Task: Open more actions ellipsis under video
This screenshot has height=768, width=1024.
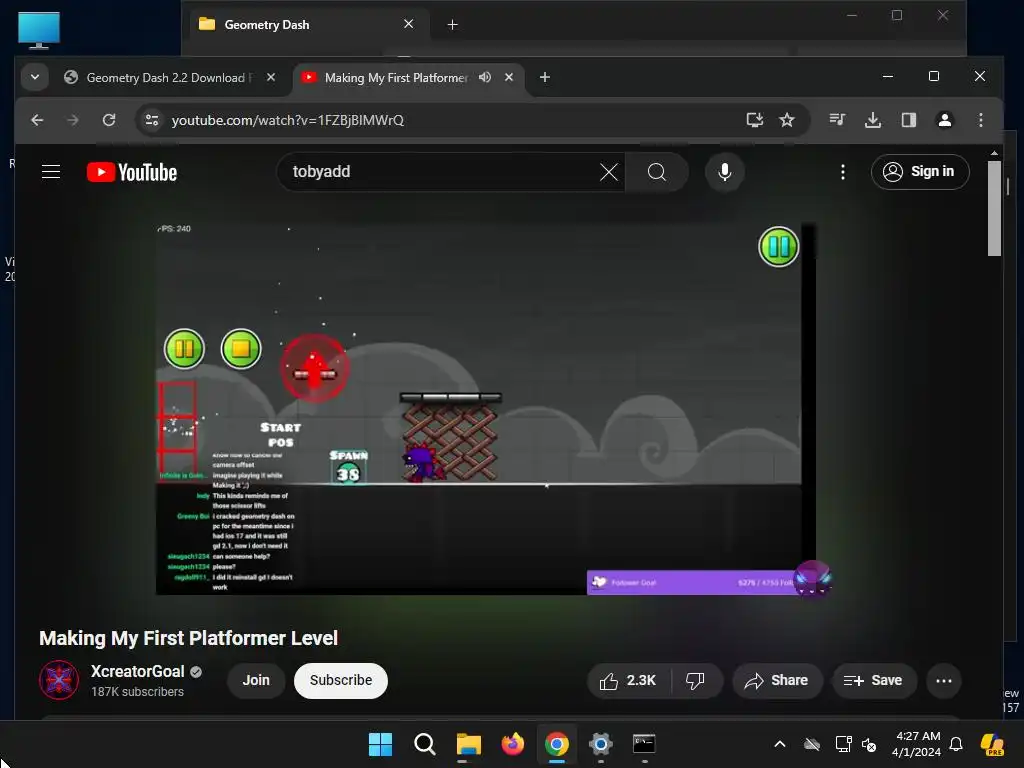Action: 944,681
